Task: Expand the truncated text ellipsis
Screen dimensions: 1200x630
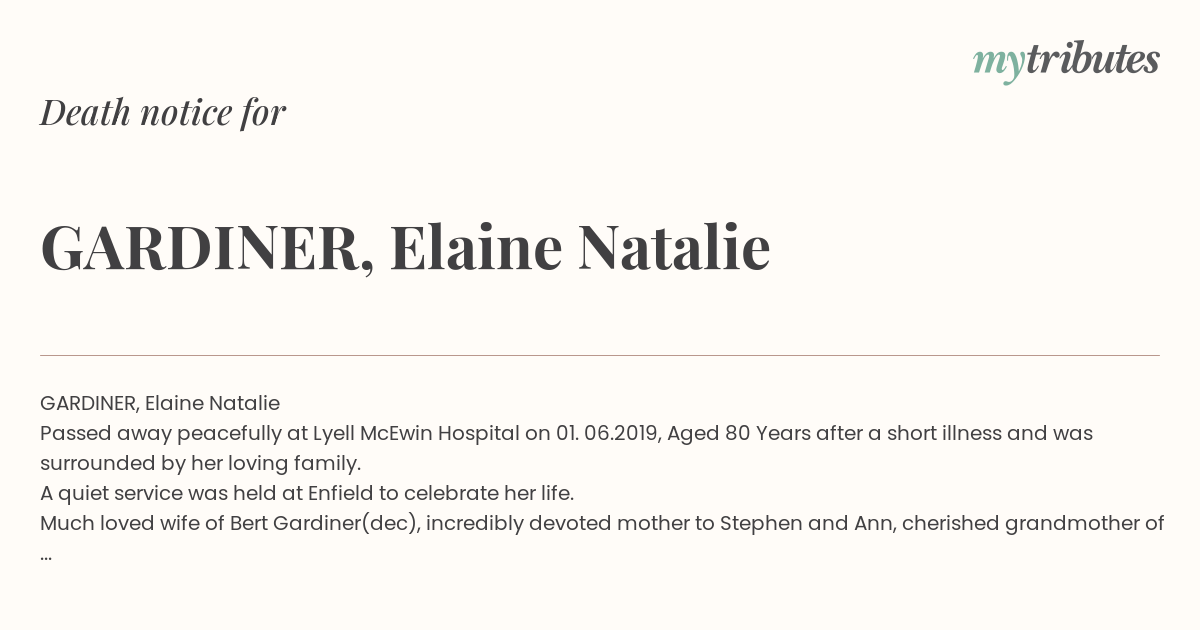Action: (46, 556)
